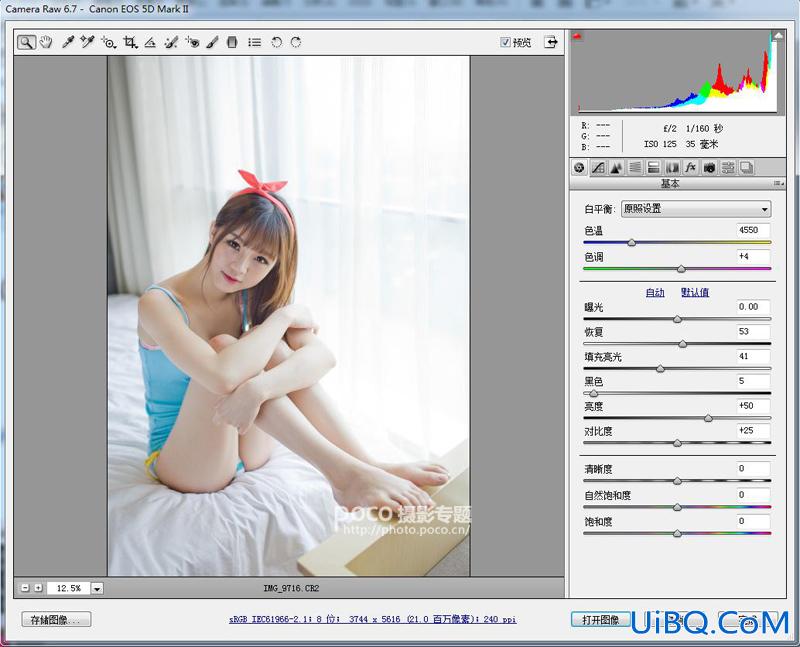
Task: Click the 存储图像... save image button
Action: tap(56, 619)
